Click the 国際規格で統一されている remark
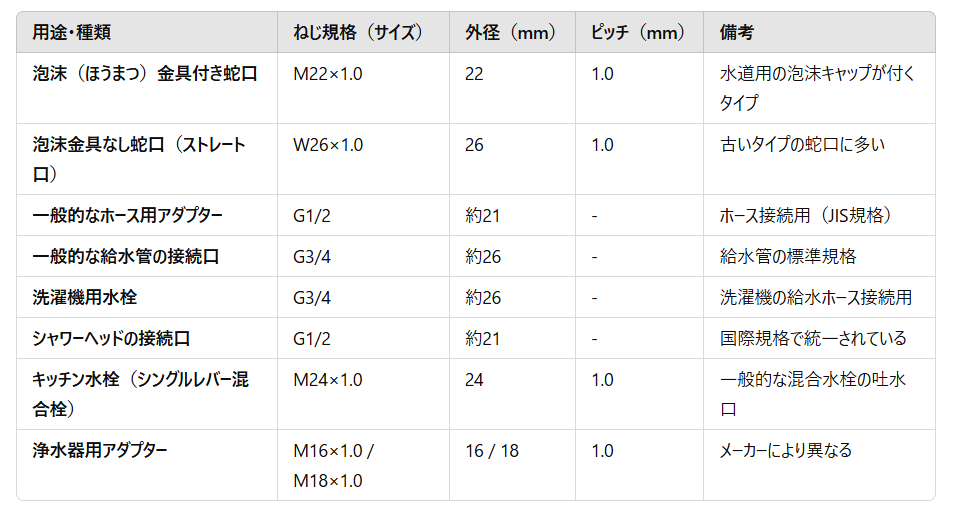966x511 pixels. [813, 338]
